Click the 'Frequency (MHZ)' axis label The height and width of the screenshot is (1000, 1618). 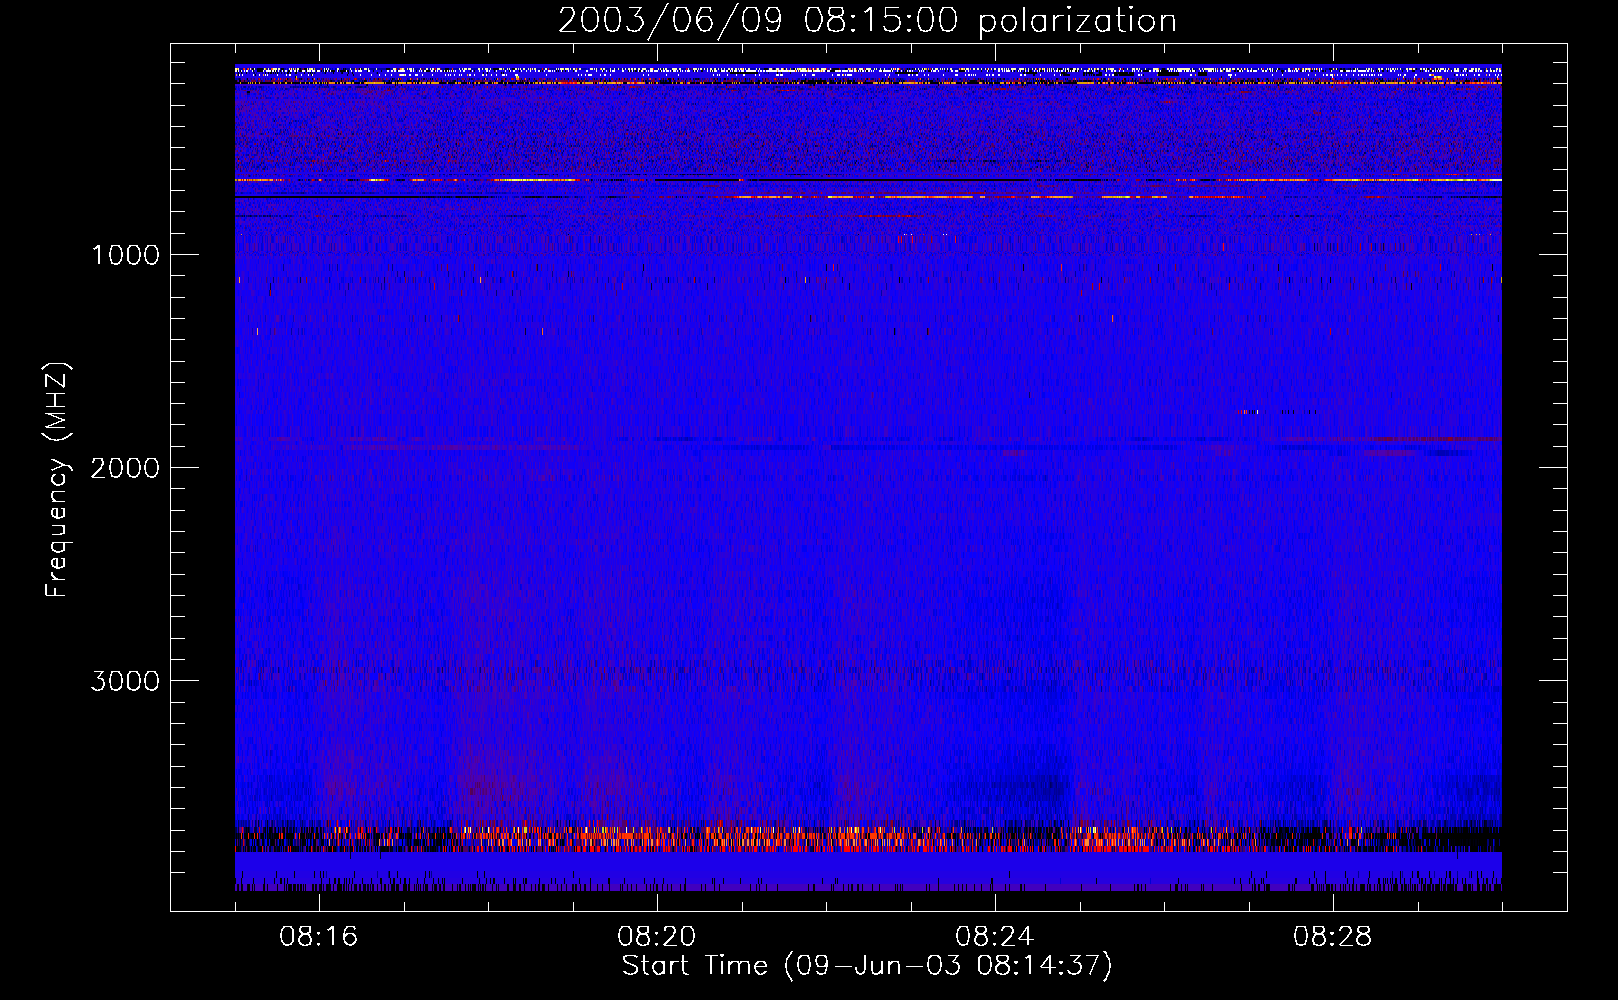point(57,480)
